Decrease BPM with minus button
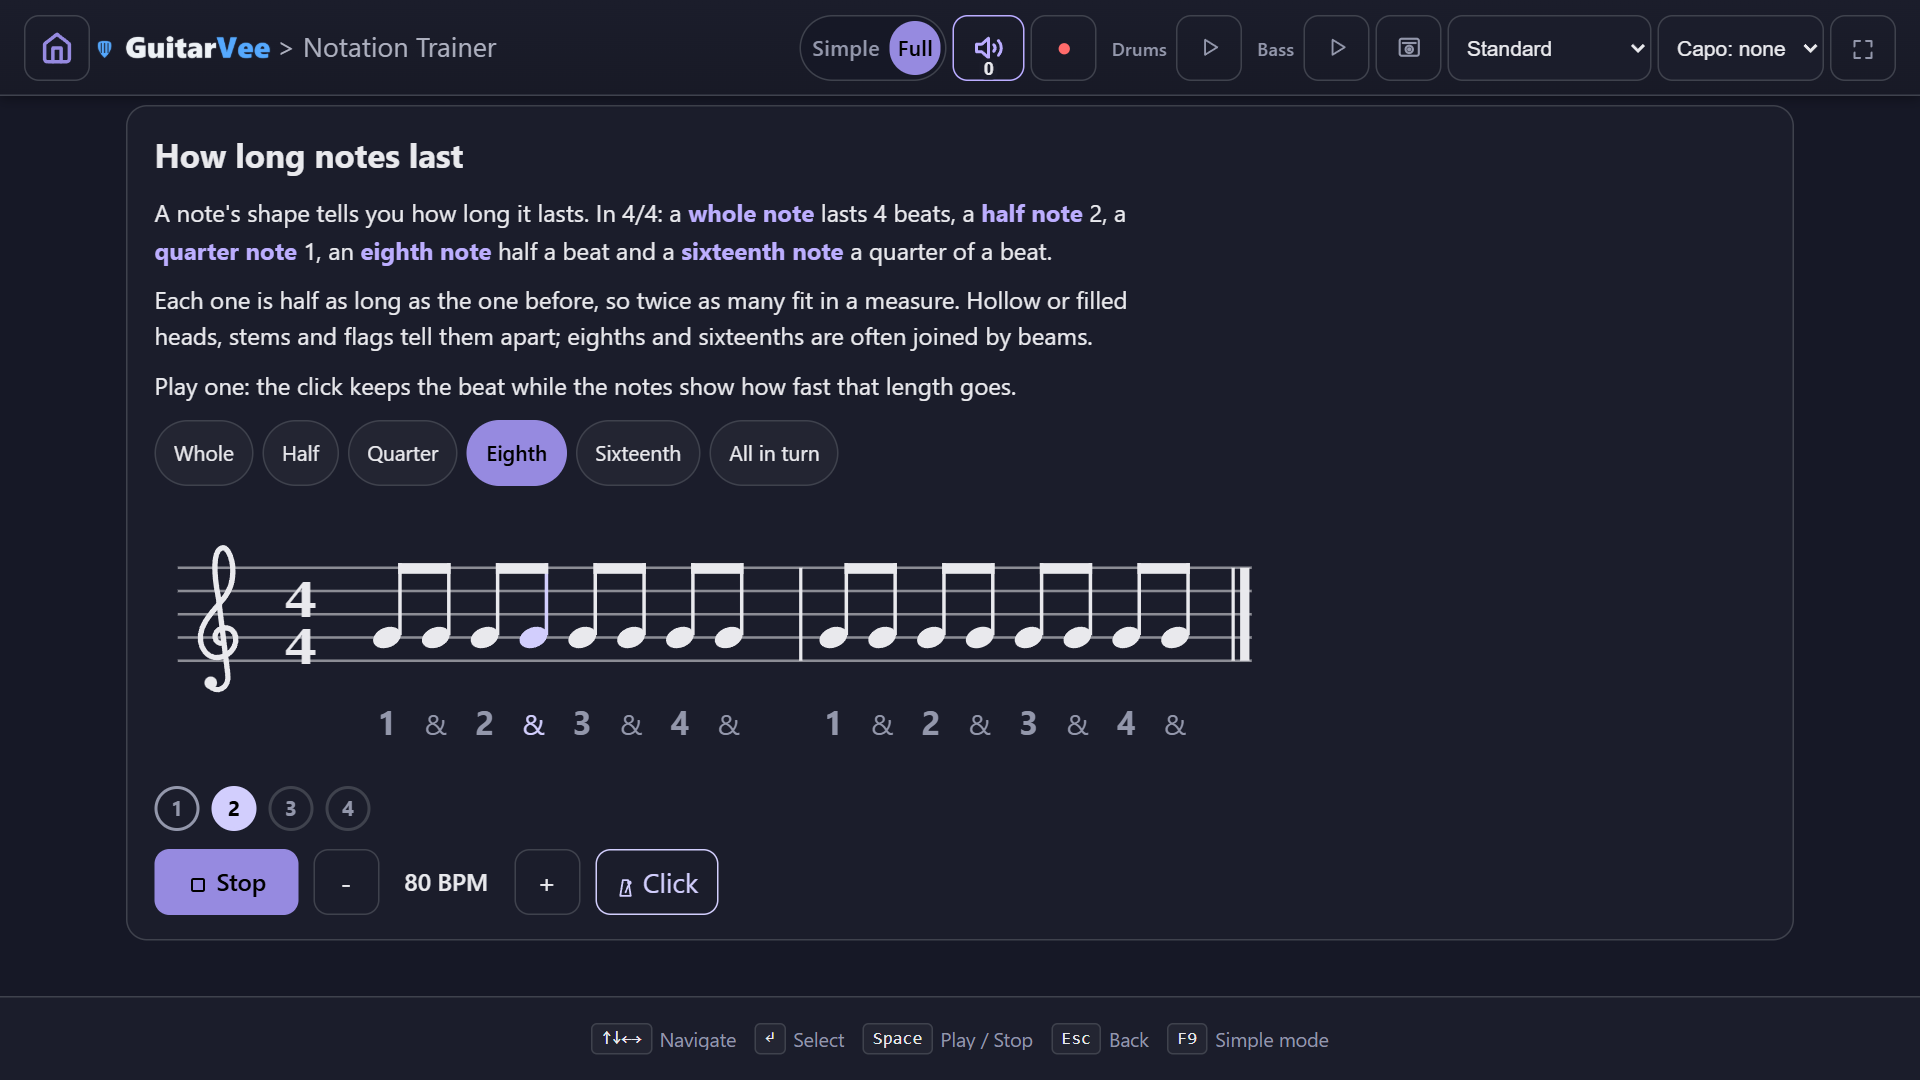This screenshot has height=1080, width=1920. coord(346,882)
